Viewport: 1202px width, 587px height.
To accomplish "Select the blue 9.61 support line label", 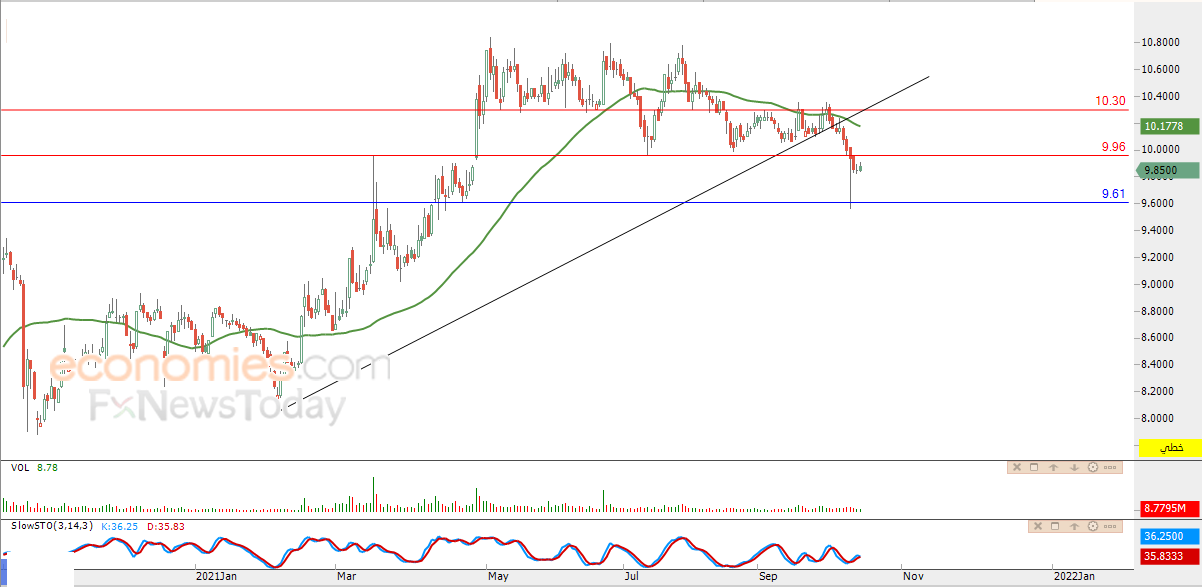I will pos(1113,194).
